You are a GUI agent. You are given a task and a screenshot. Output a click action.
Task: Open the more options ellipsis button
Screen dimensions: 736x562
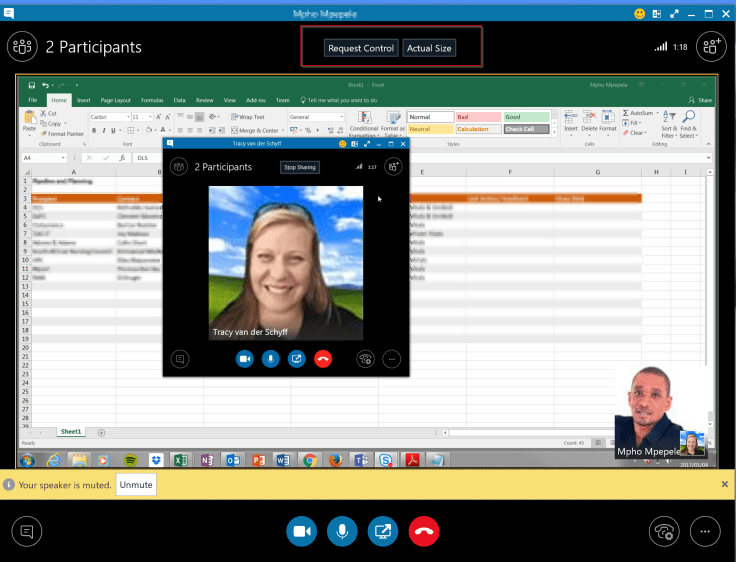click(x=705, y=531)
